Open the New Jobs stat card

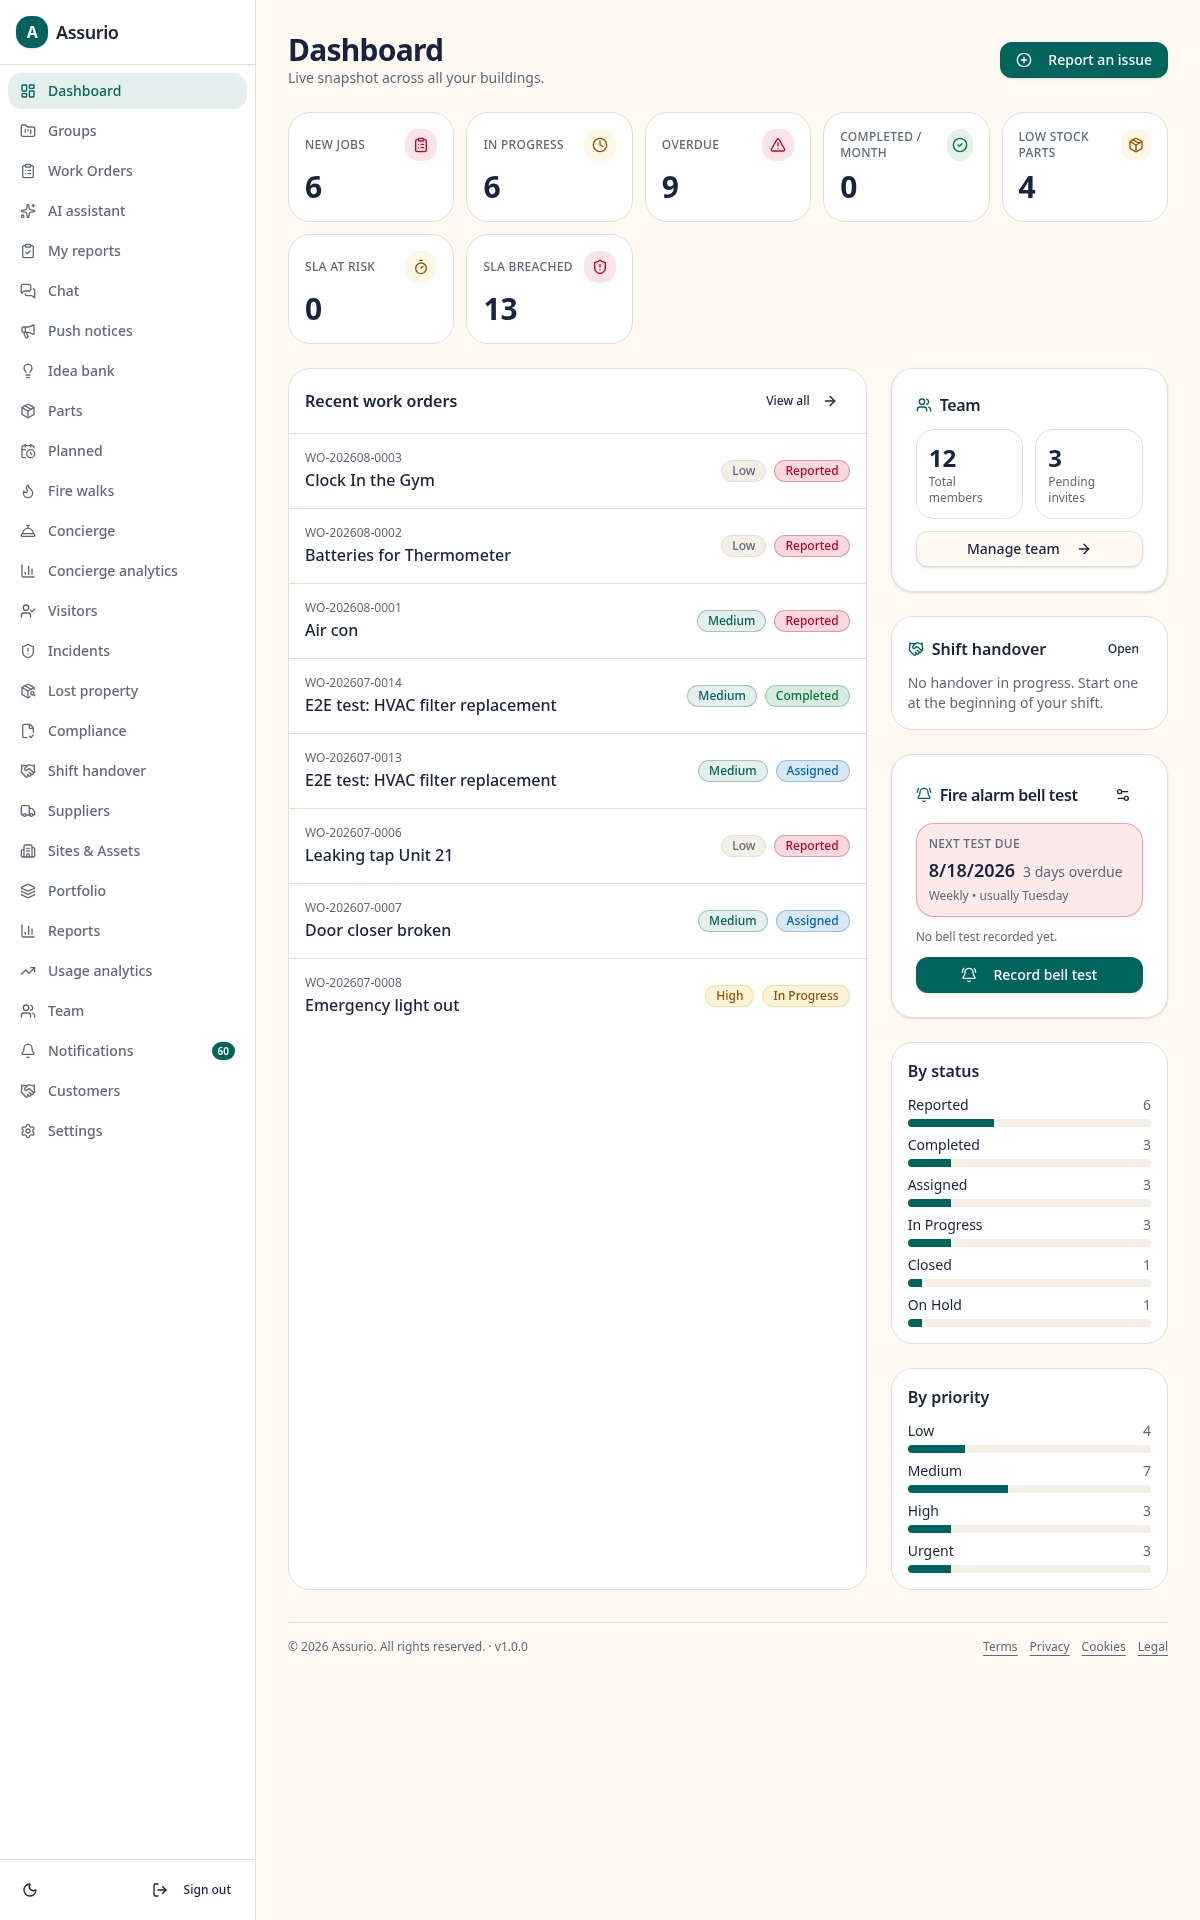371,167
